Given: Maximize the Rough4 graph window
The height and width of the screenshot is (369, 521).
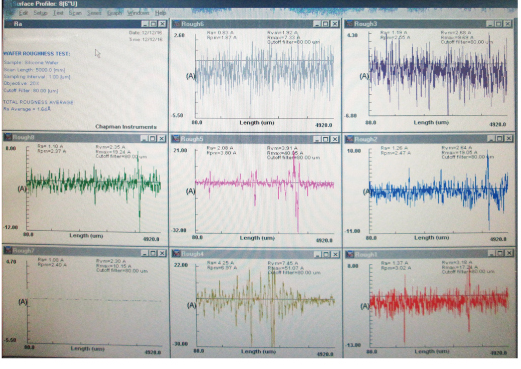Looking at the screenshot, I should click(x=326, y=255).
